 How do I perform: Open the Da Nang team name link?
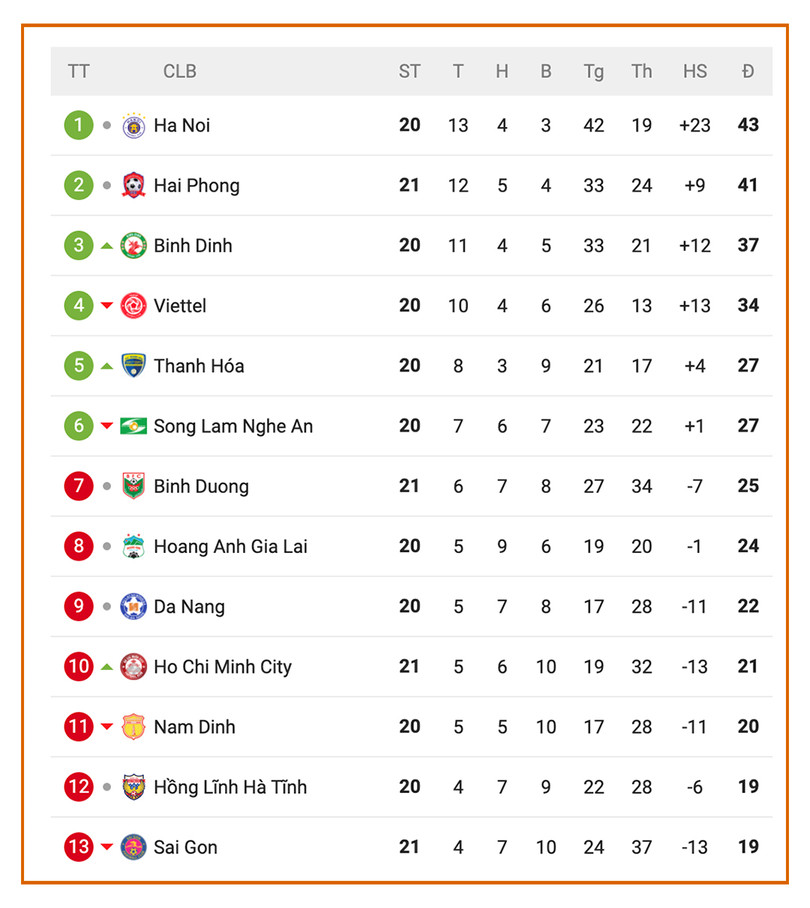189,607
